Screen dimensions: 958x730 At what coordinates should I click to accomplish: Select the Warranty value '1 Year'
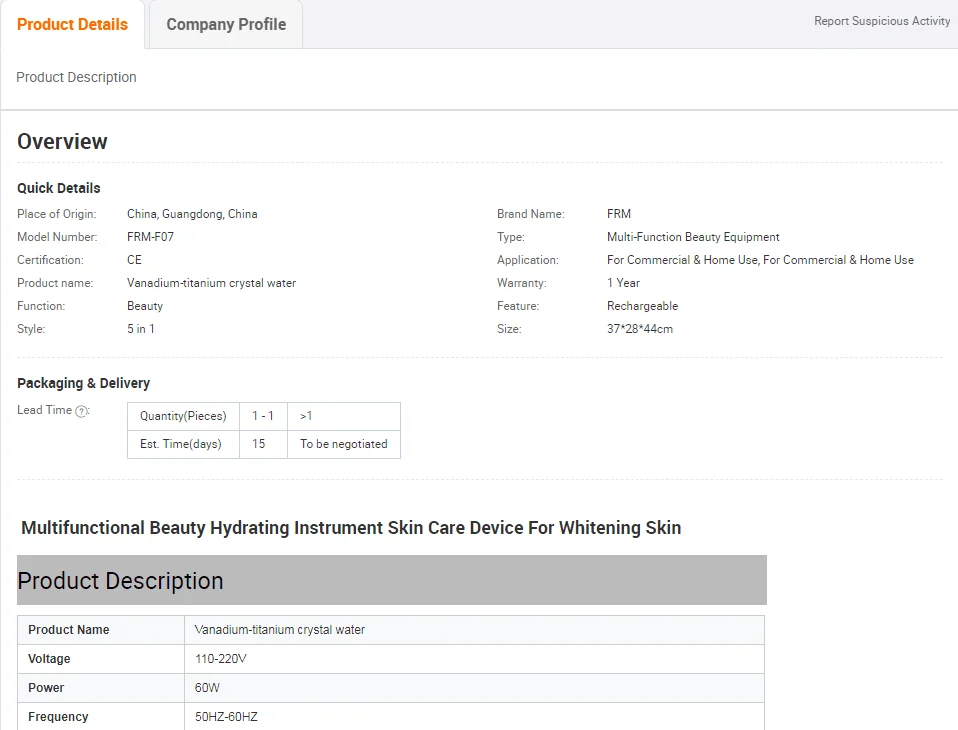click(x=623, y=283)
